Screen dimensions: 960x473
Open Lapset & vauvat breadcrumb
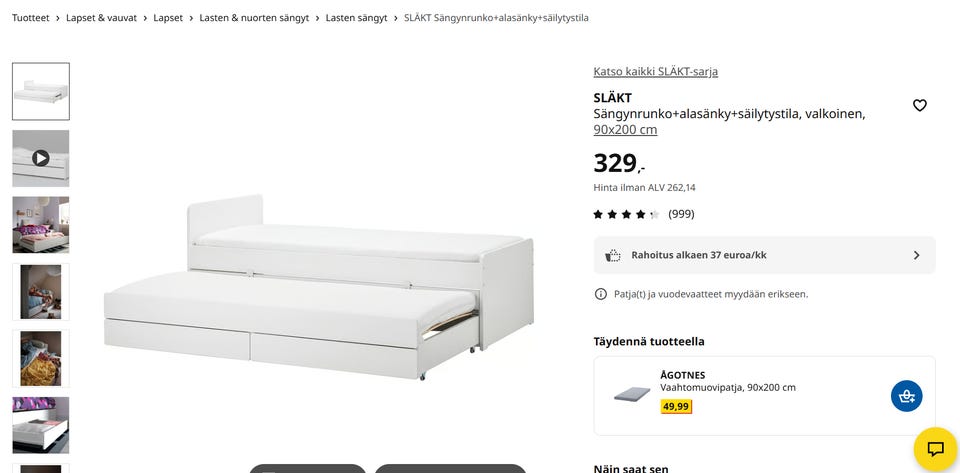(x=101, y=18)
